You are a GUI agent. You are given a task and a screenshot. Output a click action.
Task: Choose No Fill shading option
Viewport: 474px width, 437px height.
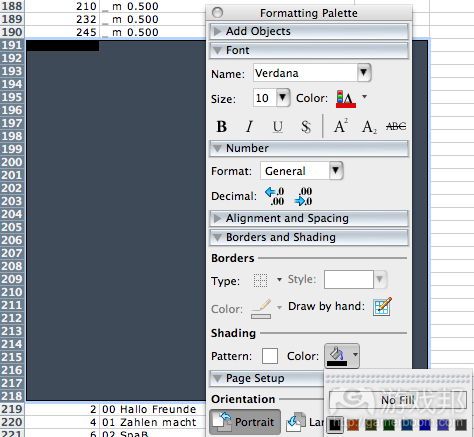pyautogui.click(x=398, y=400)
